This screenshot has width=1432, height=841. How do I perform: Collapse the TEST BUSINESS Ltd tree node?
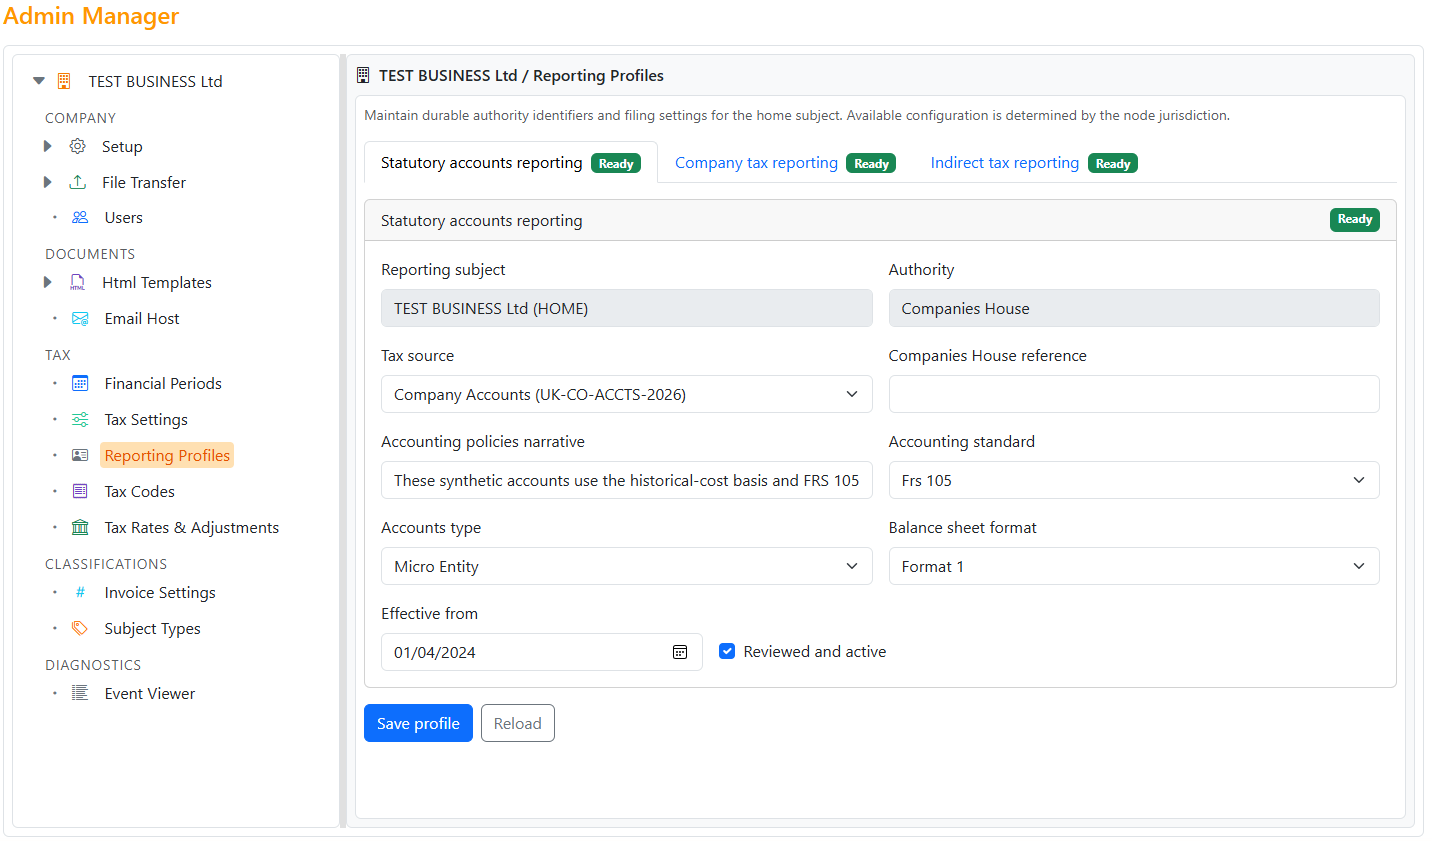(39, 81)
